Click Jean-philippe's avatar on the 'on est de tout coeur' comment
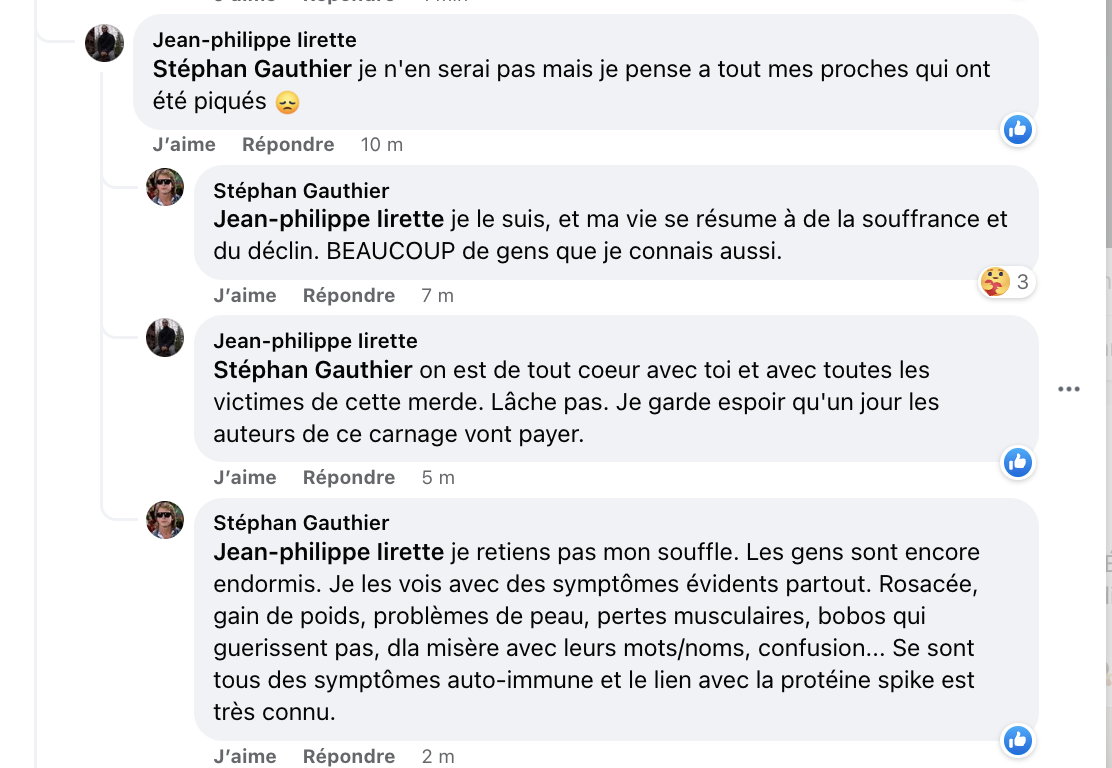Image resolution: width=1112 pixels, height=768 pixels. coord(165,338)
